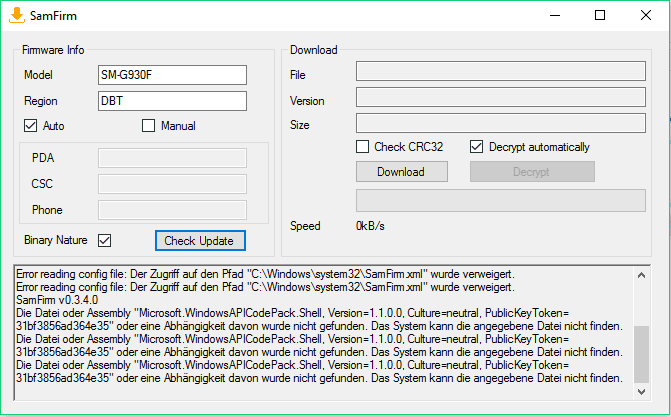
Task: Close the SamFirm window
Action: pyautogui.click(x=646, y=15)
